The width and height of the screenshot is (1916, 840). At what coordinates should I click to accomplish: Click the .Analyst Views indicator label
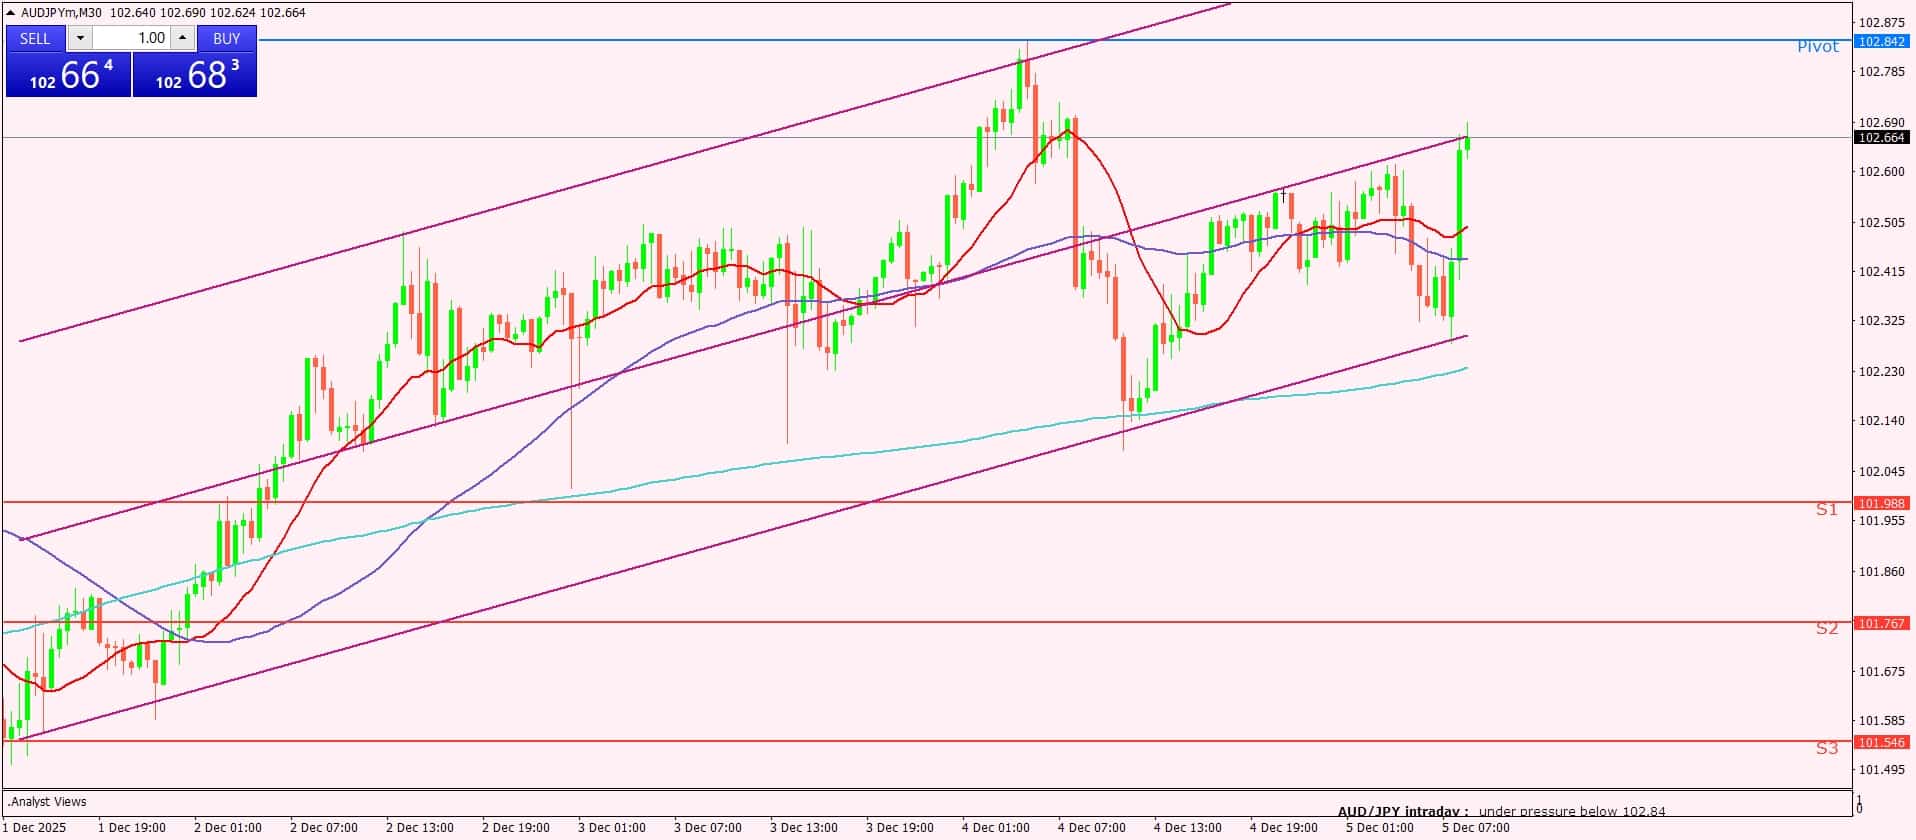[x=48, y=802]
